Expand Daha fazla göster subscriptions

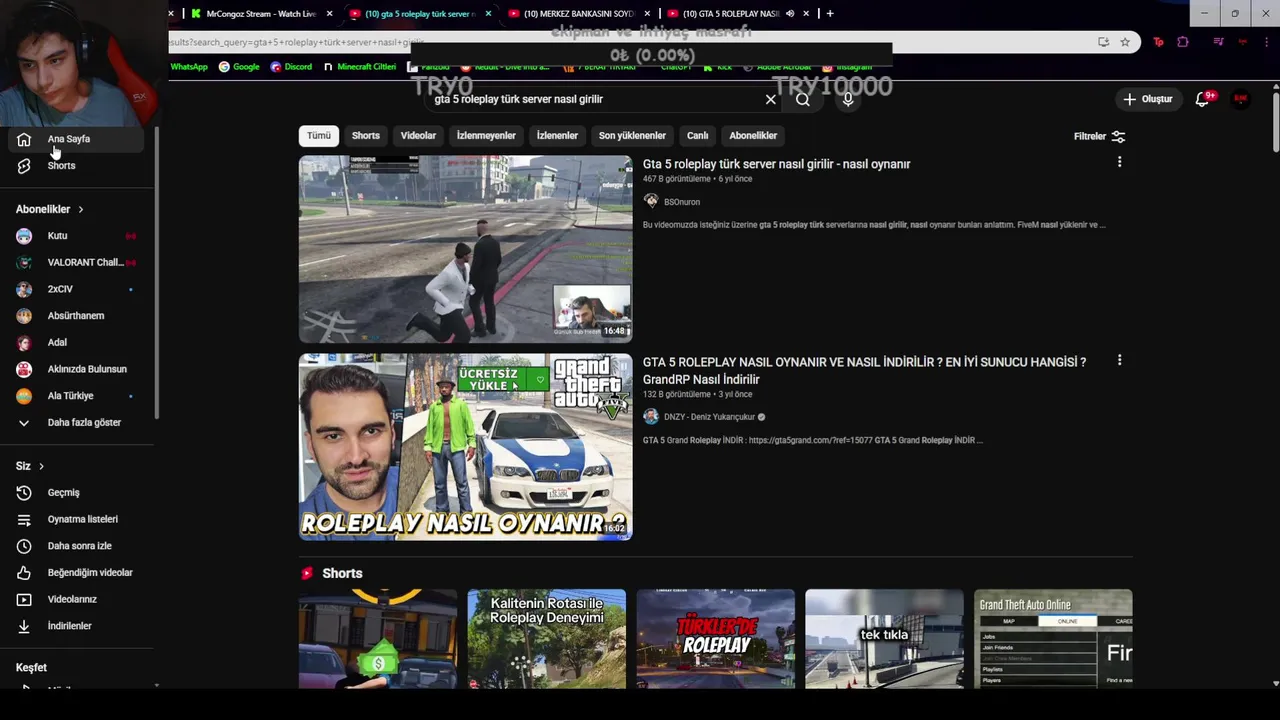(x=76, y=423)
